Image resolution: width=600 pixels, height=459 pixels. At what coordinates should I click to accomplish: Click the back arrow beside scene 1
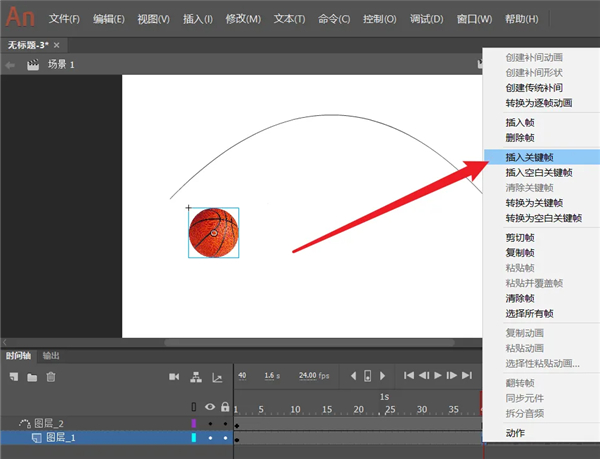[x=10, y=64]
